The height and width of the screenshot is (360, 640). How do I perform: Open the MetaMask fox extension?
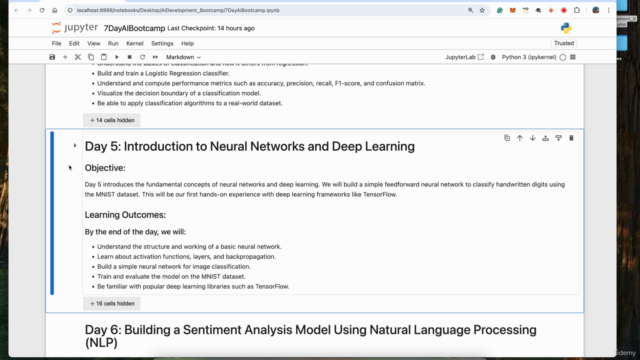click(x=513, y=10)
